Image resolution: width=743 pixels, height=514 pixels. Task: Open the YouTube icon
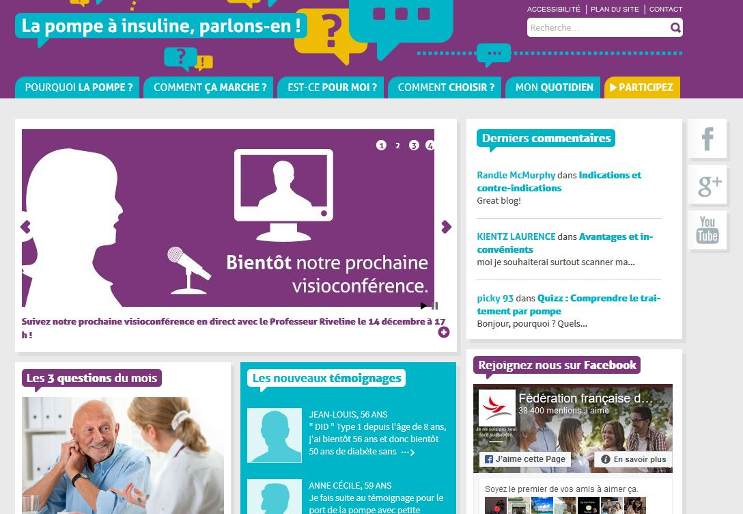(x=707, y=230)
